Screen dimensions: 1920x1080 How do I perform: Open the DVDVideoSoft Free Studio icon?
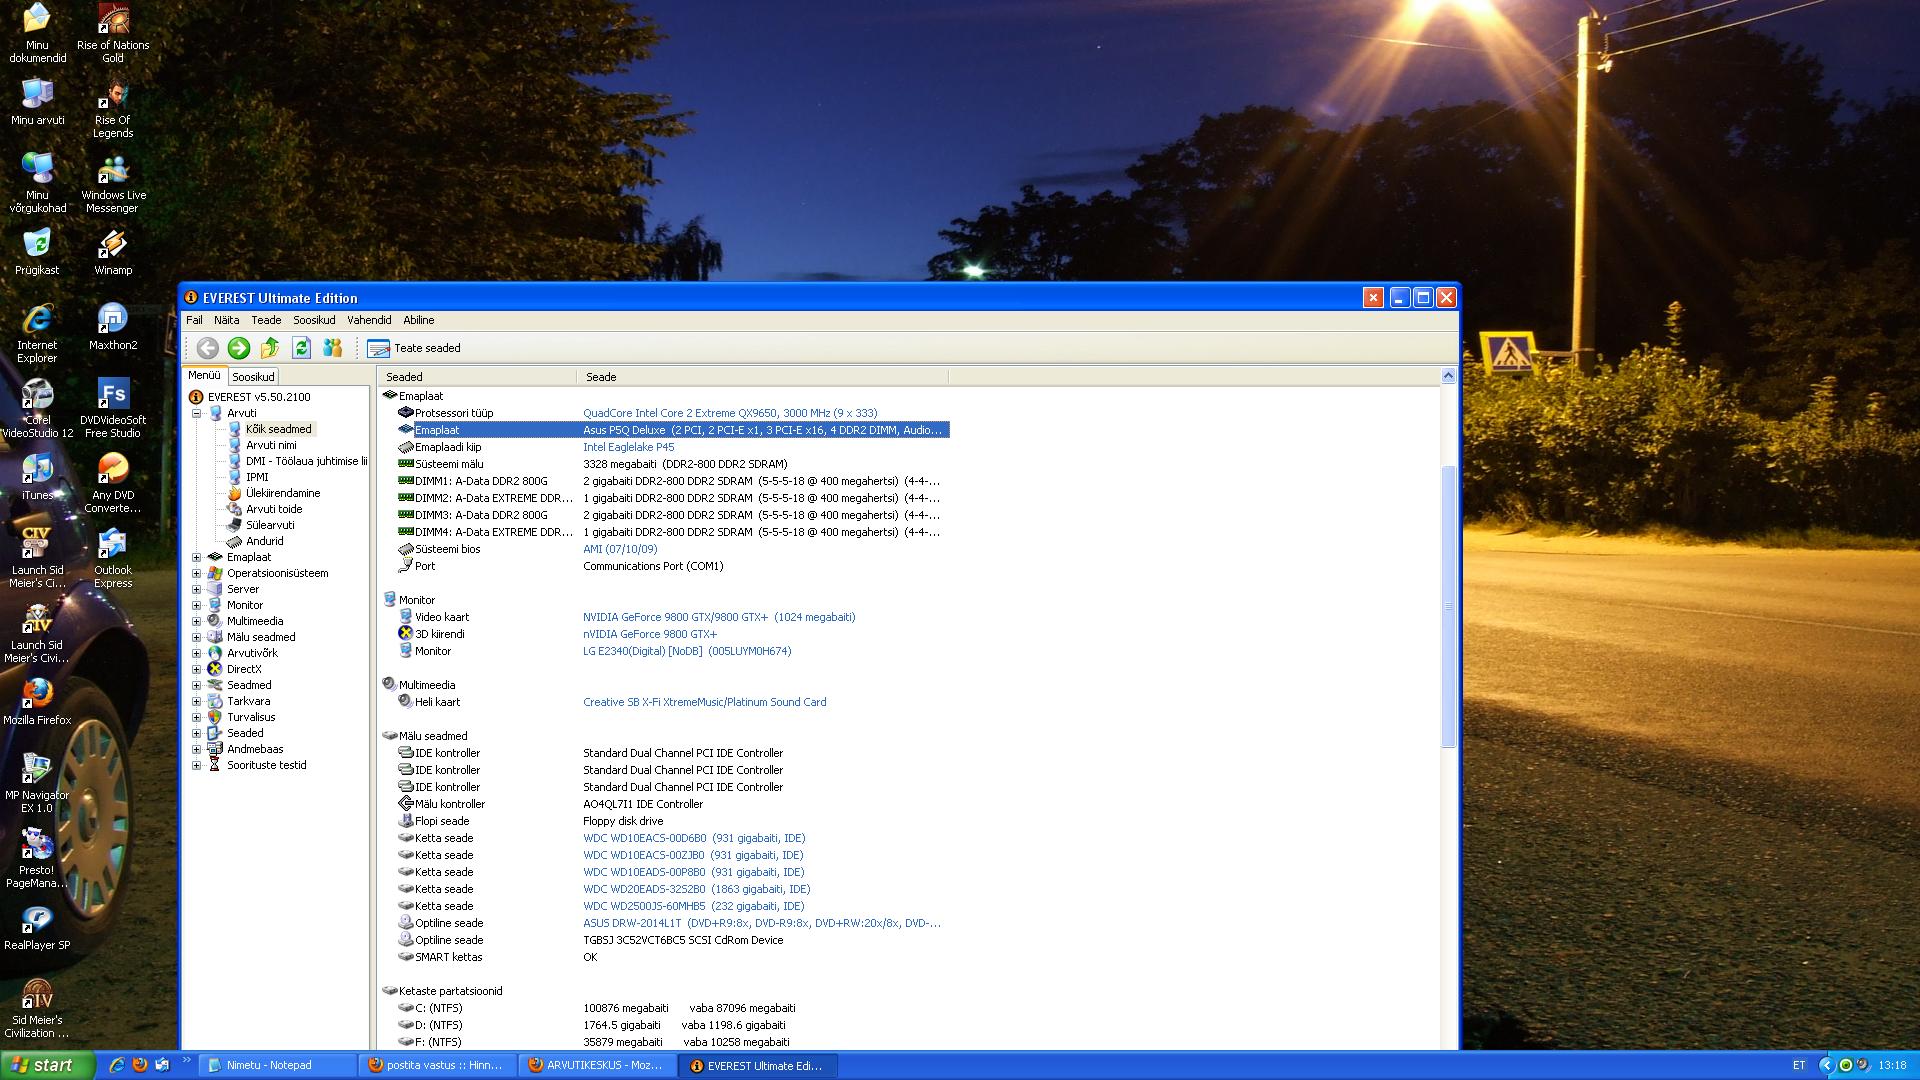pyautogui.click(x=113, y=408)
